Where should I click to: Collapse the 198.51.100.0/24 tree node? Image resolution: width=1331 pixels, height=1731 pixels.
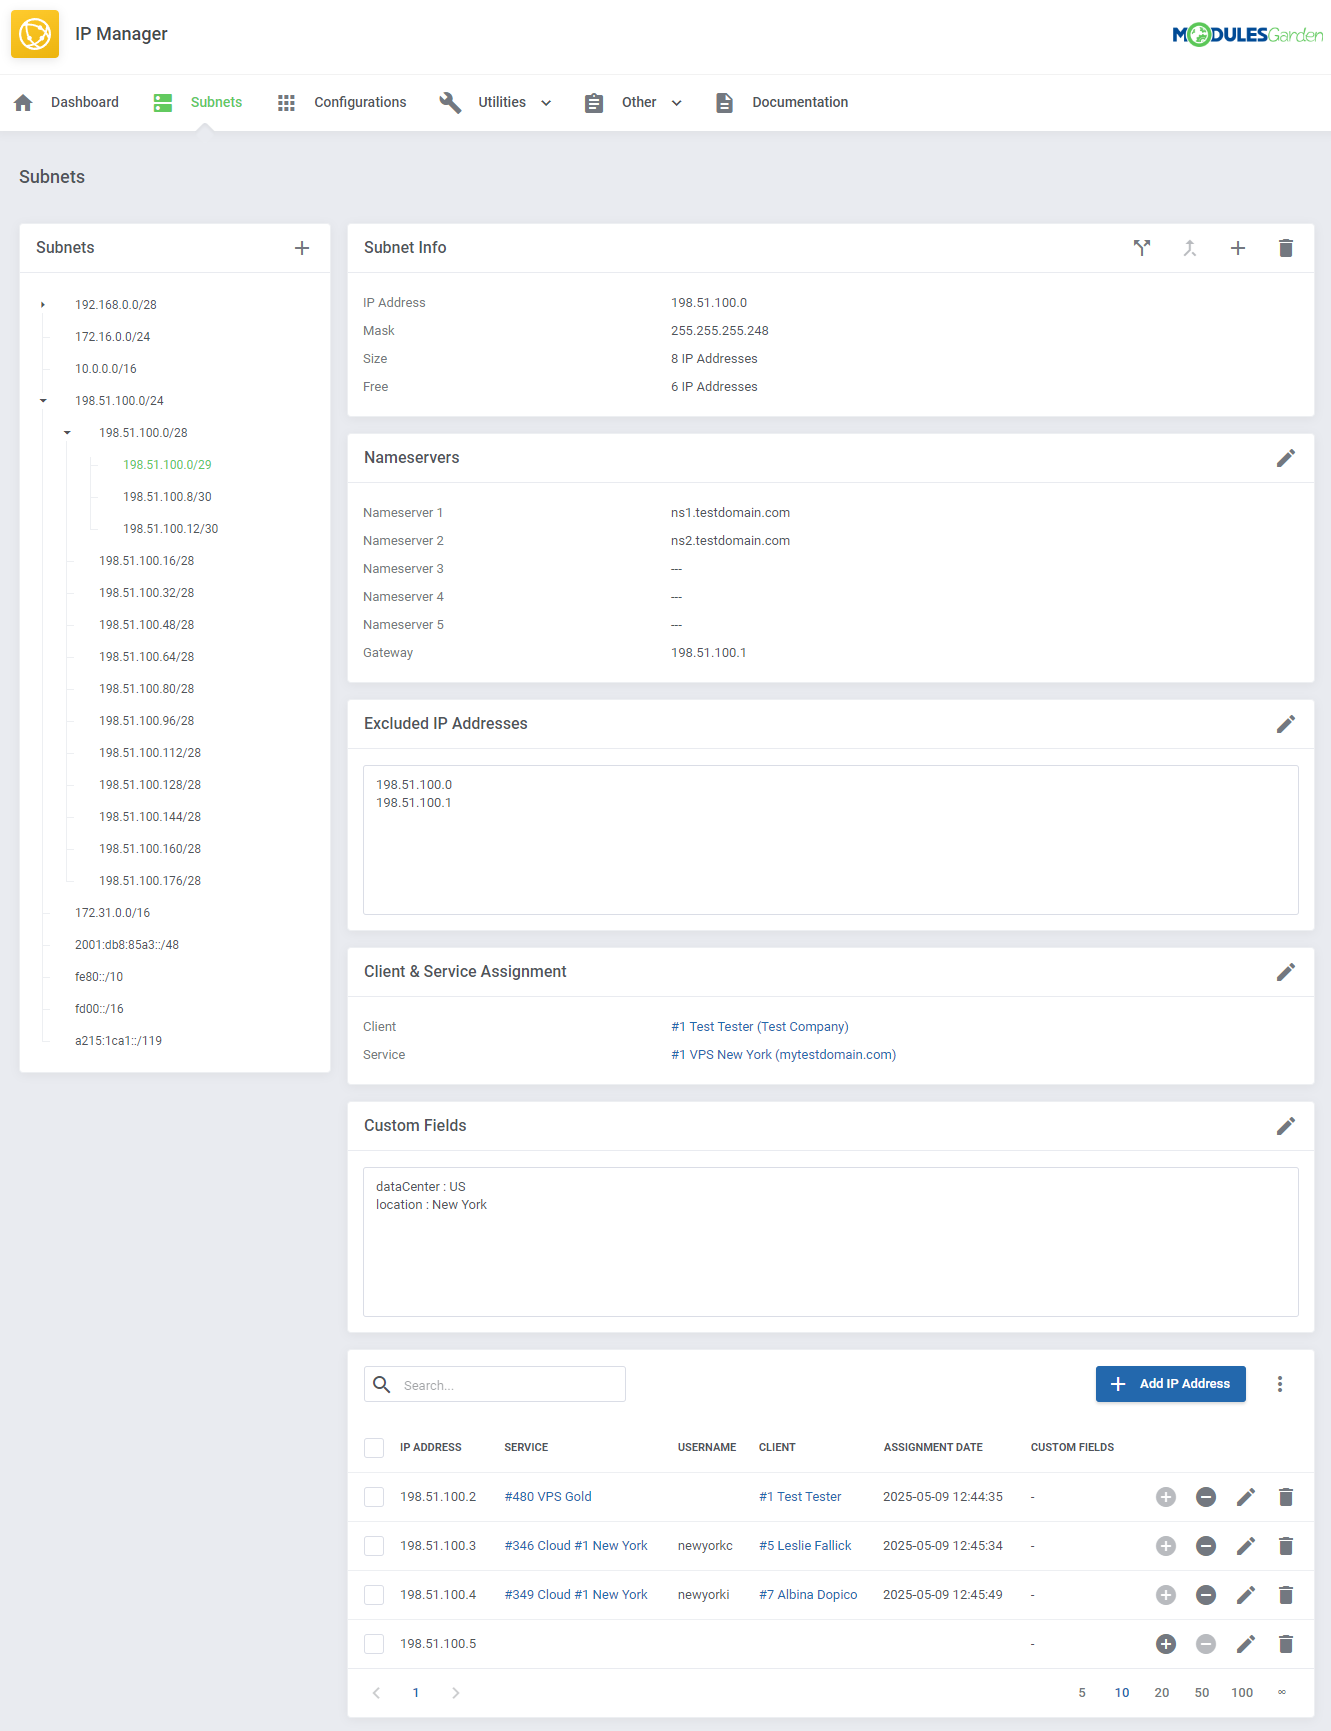43,401
